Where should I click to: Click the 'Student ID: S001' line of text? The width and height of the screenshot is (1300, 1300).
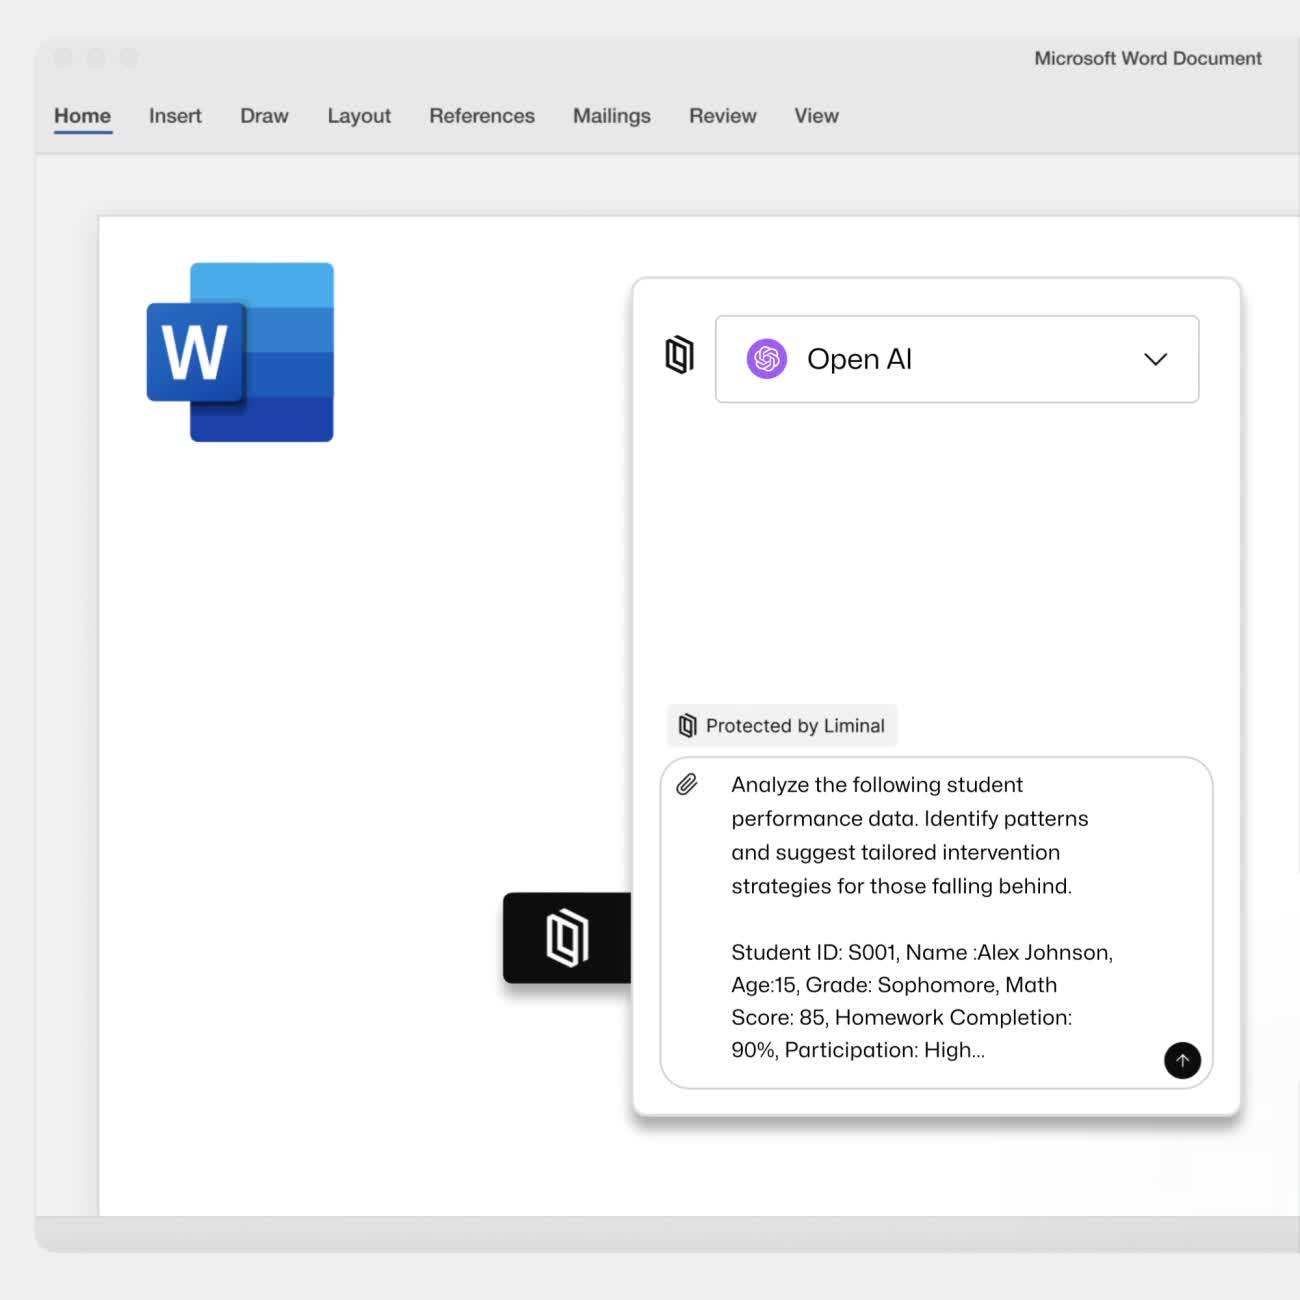coord(922,952)
